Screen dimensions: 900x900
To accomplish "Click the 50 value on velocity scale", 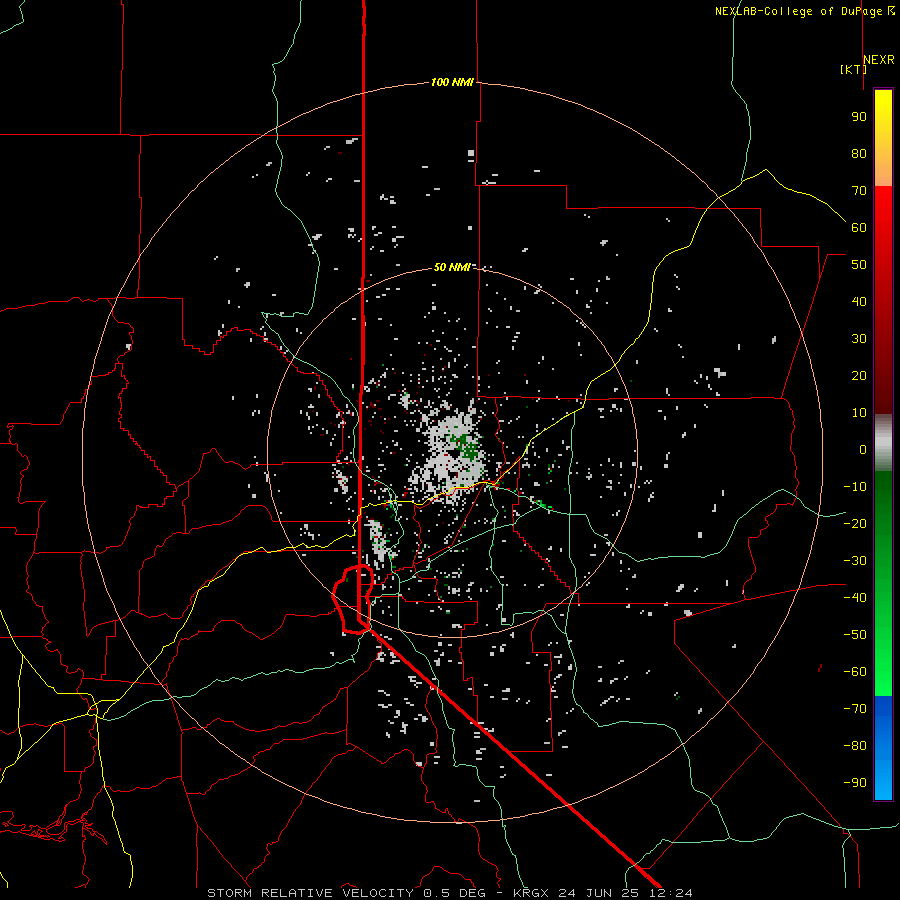I will point(859,265).
